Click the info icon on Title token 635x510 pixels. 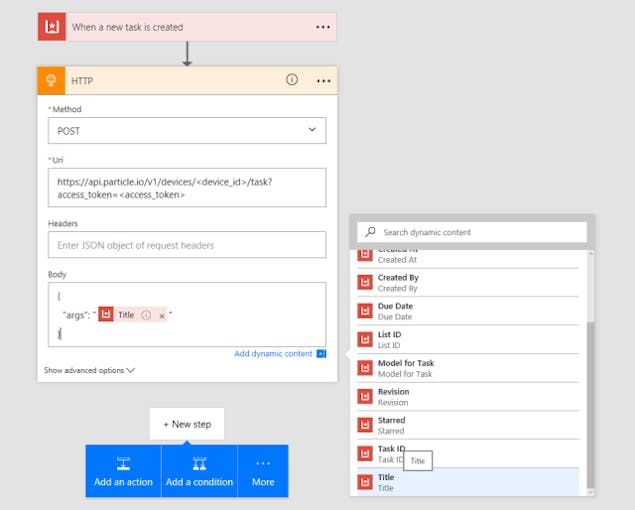(146, 315)
